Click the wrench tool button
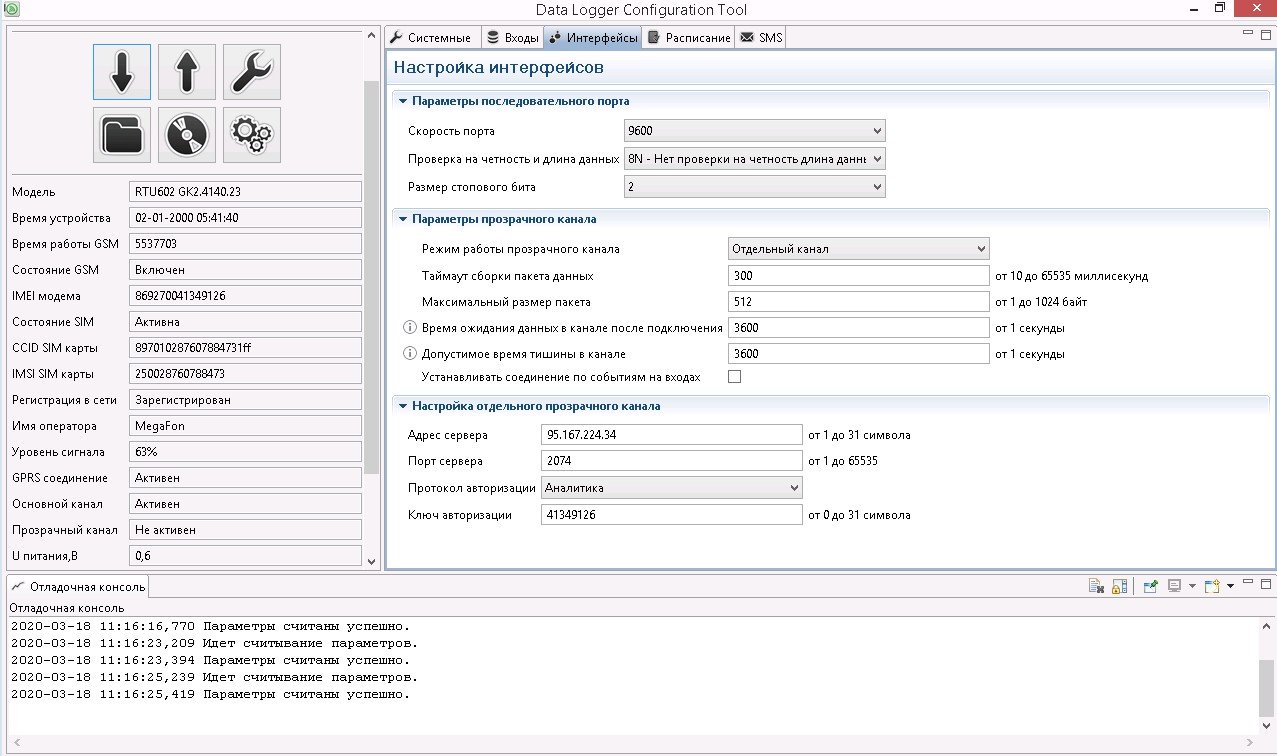Viewport: 1277px width, 756px height. tap(252, 72)
